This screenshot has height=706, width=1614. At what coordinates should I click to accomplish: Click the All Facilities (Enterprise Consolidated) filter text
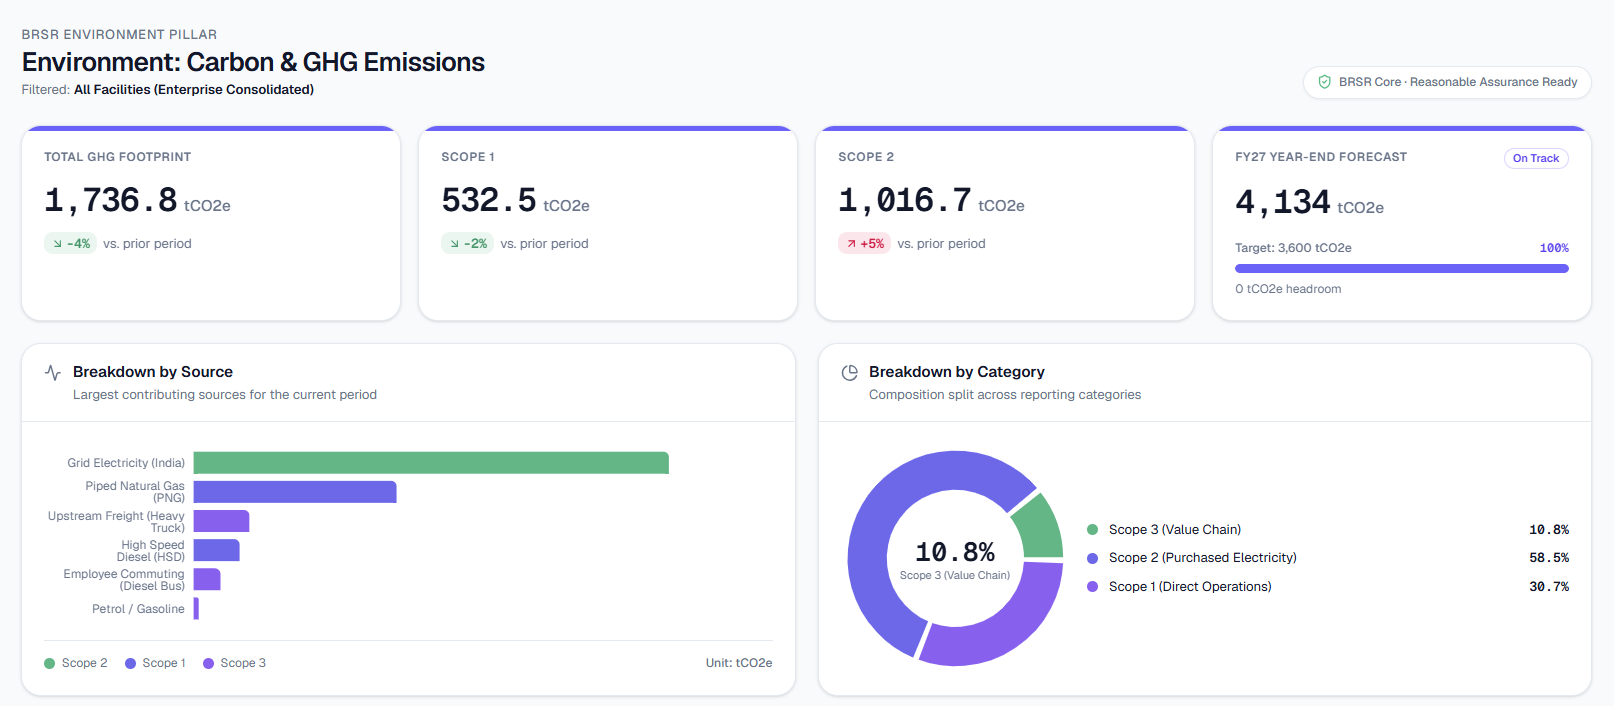pos(194,90)
